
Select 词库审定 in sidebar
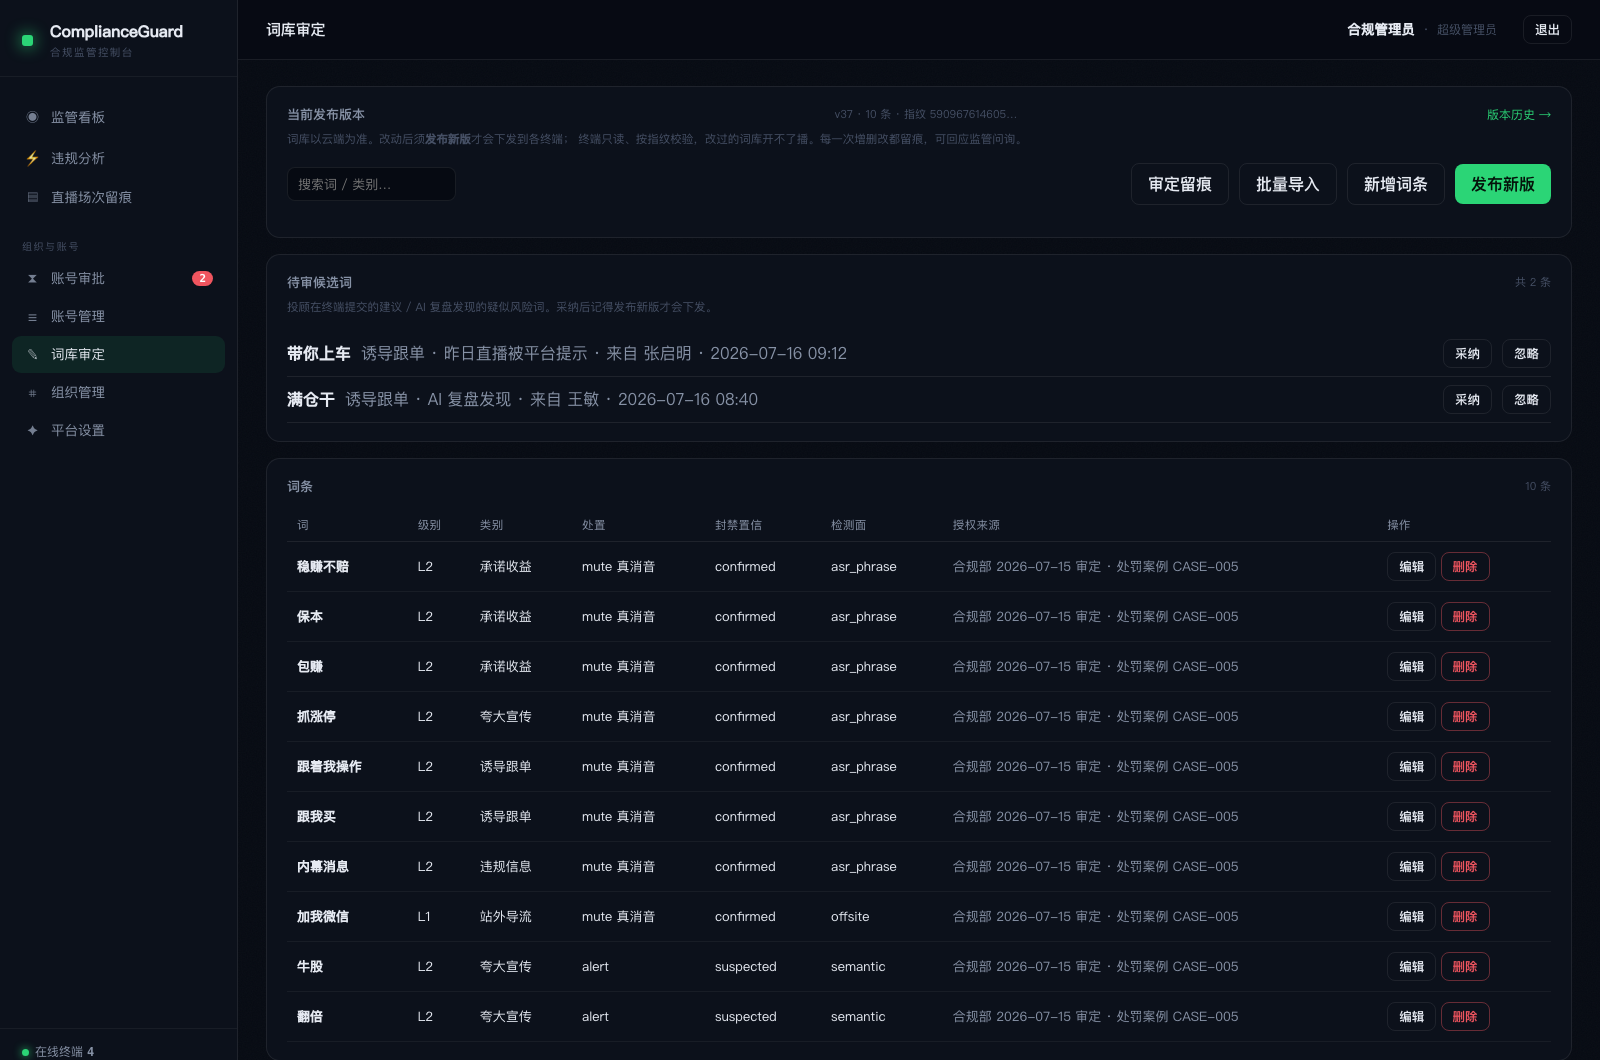click(118, 354)
